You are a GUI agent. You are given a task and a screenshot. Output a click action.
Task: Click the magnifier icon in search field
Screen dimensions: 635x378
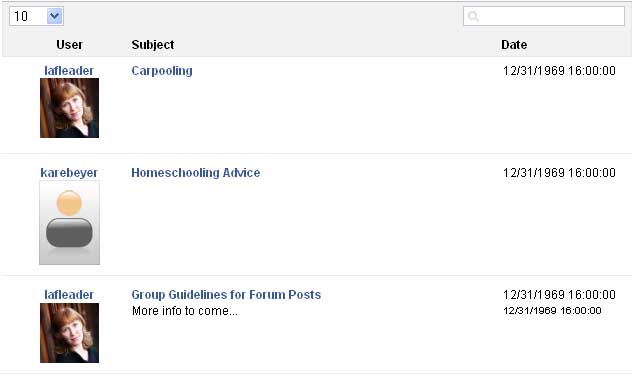(473, 16)
